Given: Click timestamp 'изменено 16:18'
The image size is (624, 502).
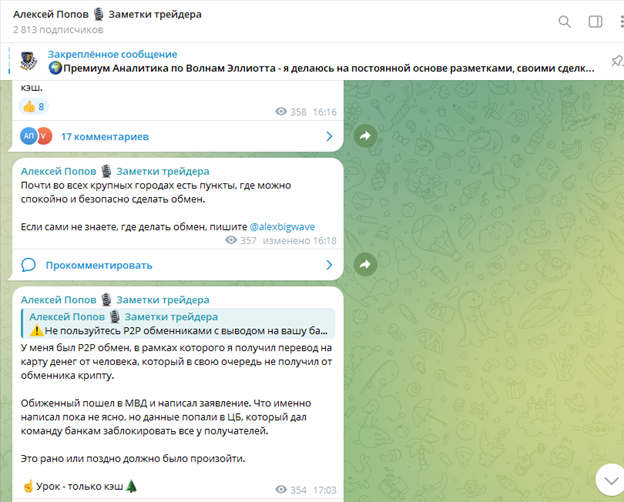Looking at the screenshot, I should [300, 240].
